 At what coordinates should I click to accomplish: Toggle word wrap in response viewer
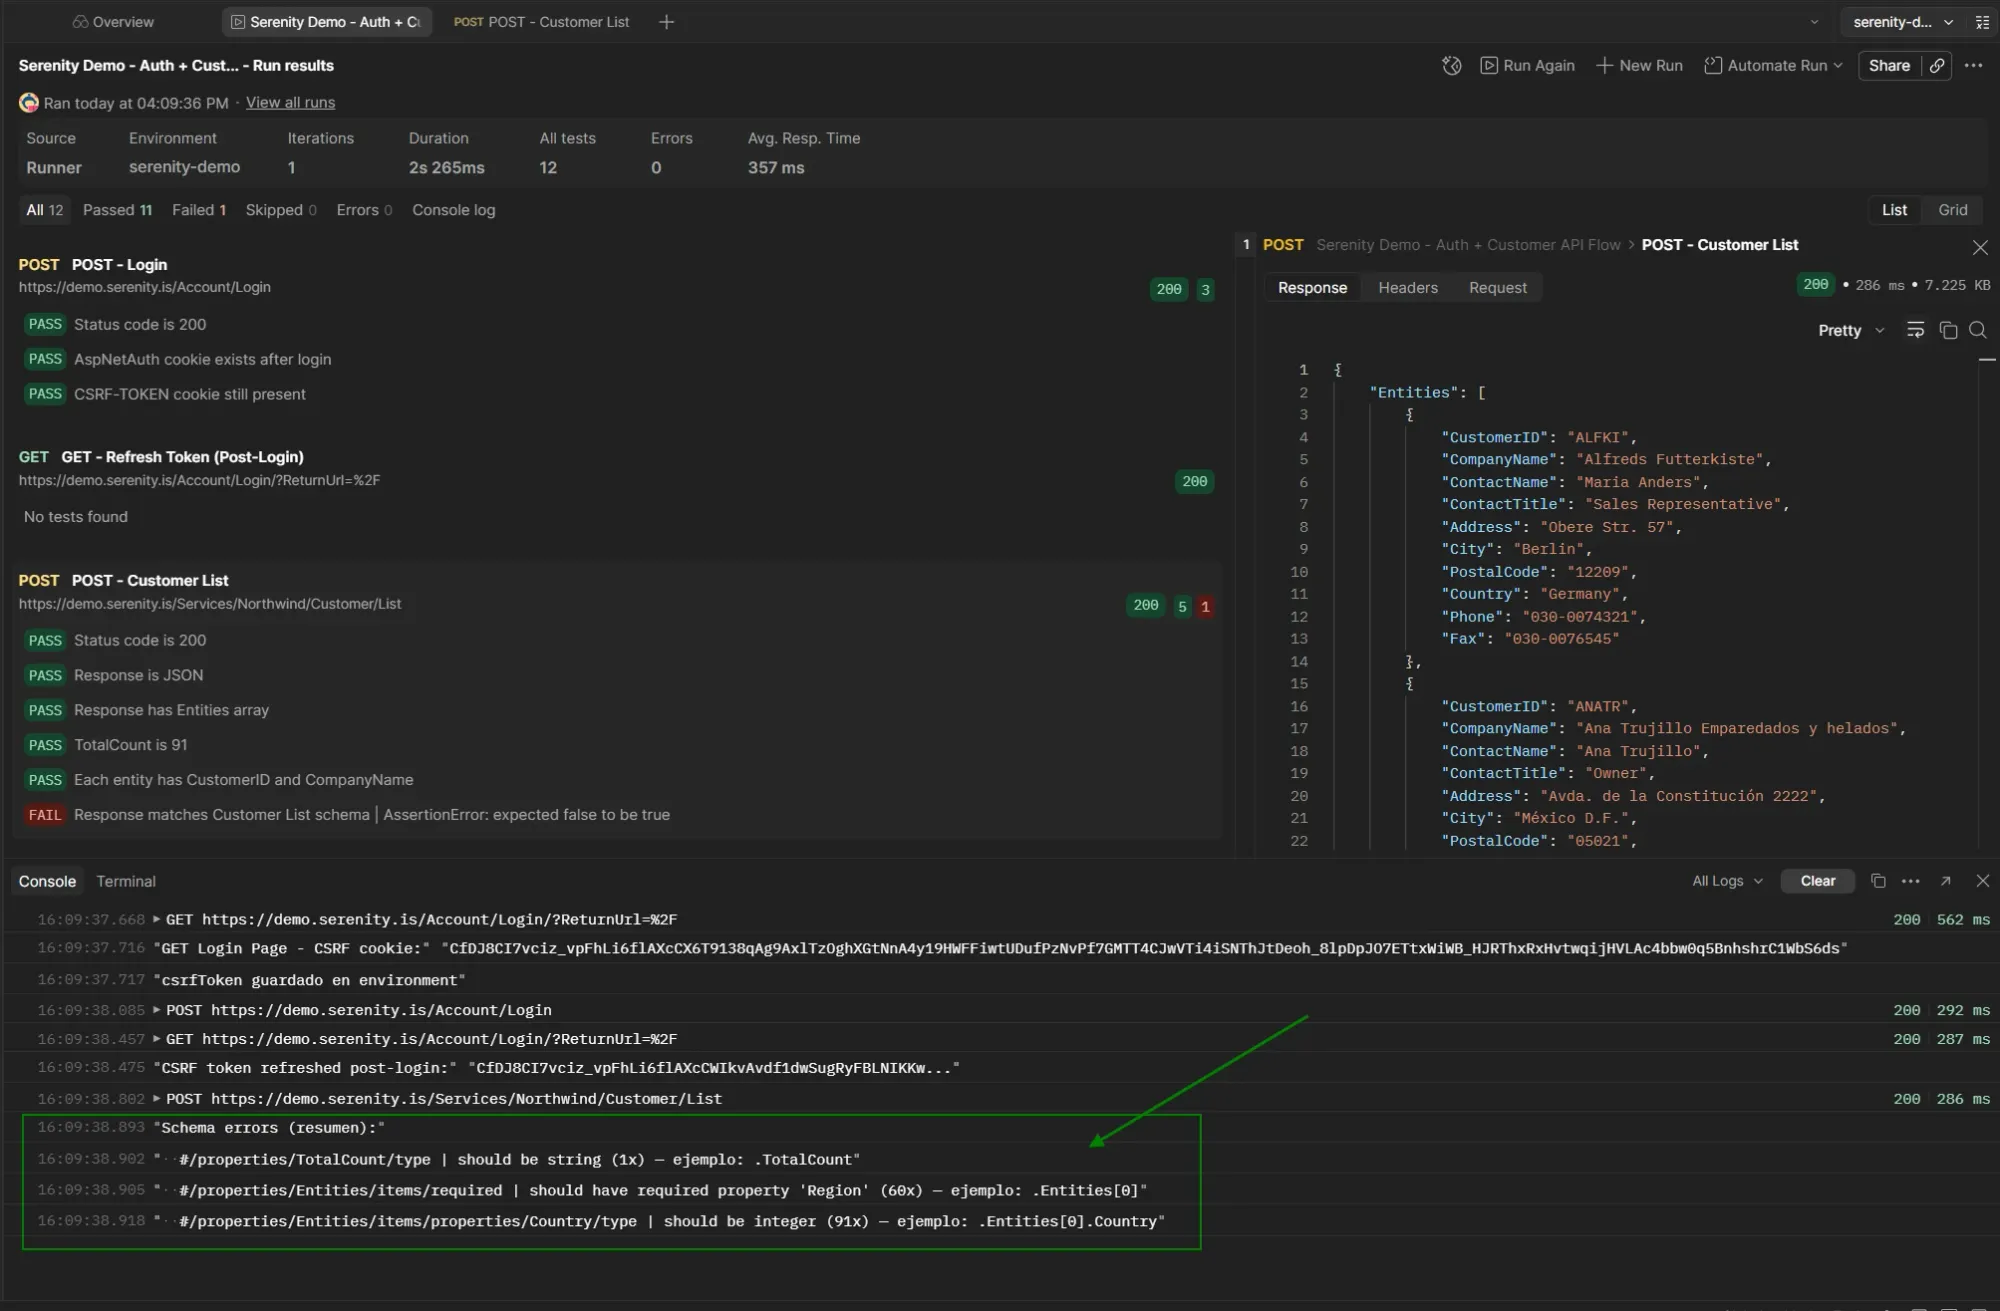point(1916,330)
